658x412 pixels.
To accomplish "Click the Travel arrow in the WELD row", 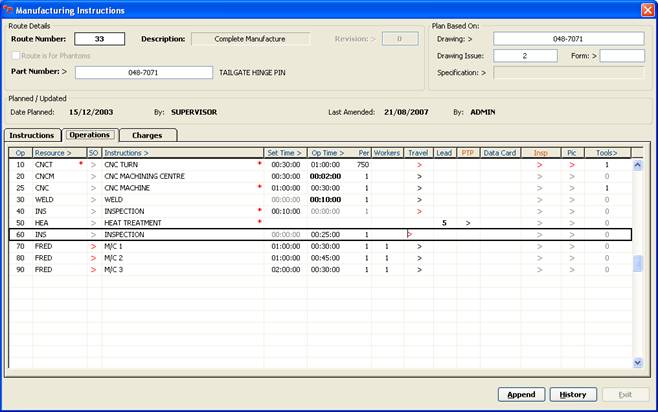I will click(x=419, y=200).
